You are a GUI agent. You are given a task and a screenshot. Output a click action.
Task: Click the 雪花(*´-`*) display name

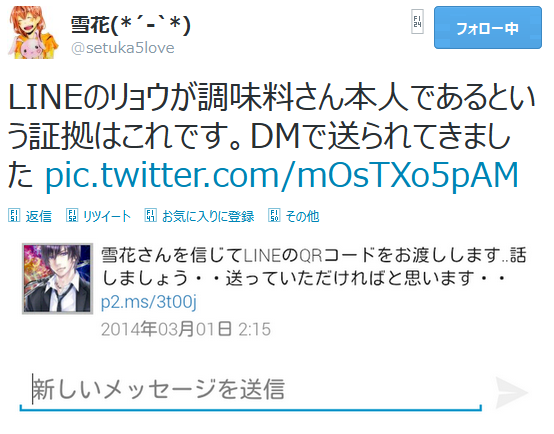[x=130, y=25]
